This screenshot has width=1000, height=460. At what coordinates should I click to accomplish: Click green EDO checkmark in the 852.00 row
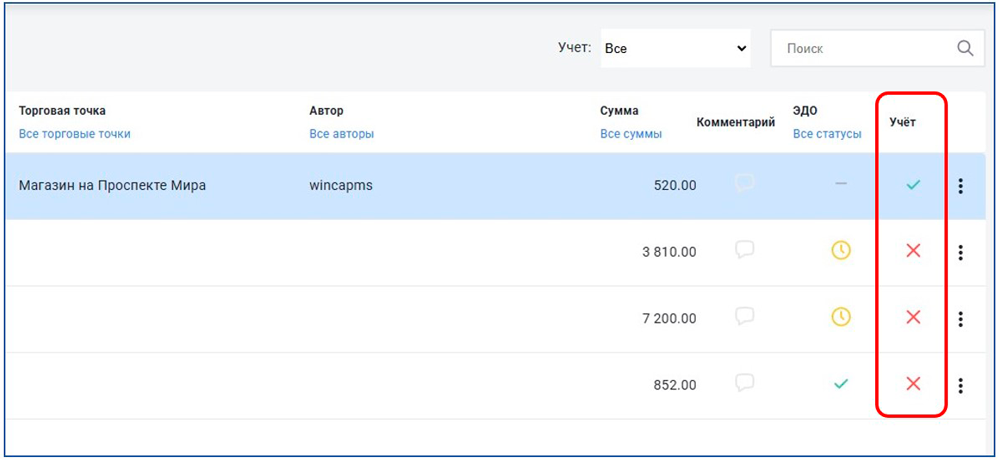click(841, 384)
